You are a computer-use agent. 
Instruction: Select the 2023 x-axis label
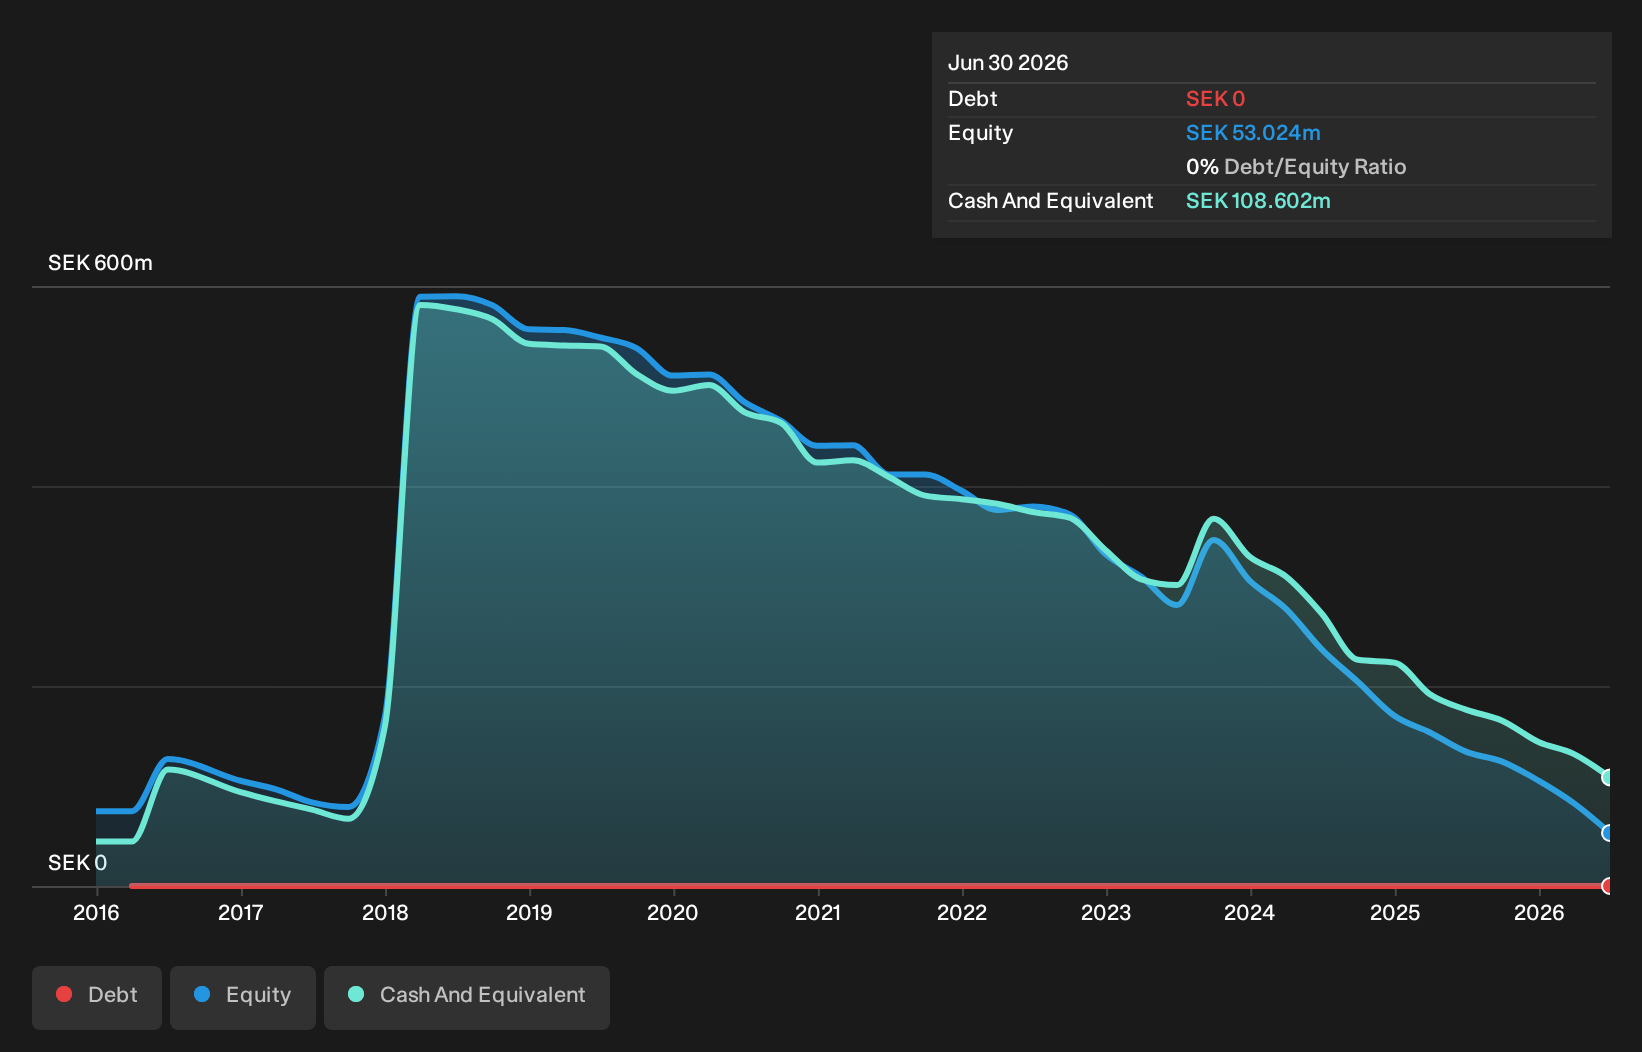1106,913
